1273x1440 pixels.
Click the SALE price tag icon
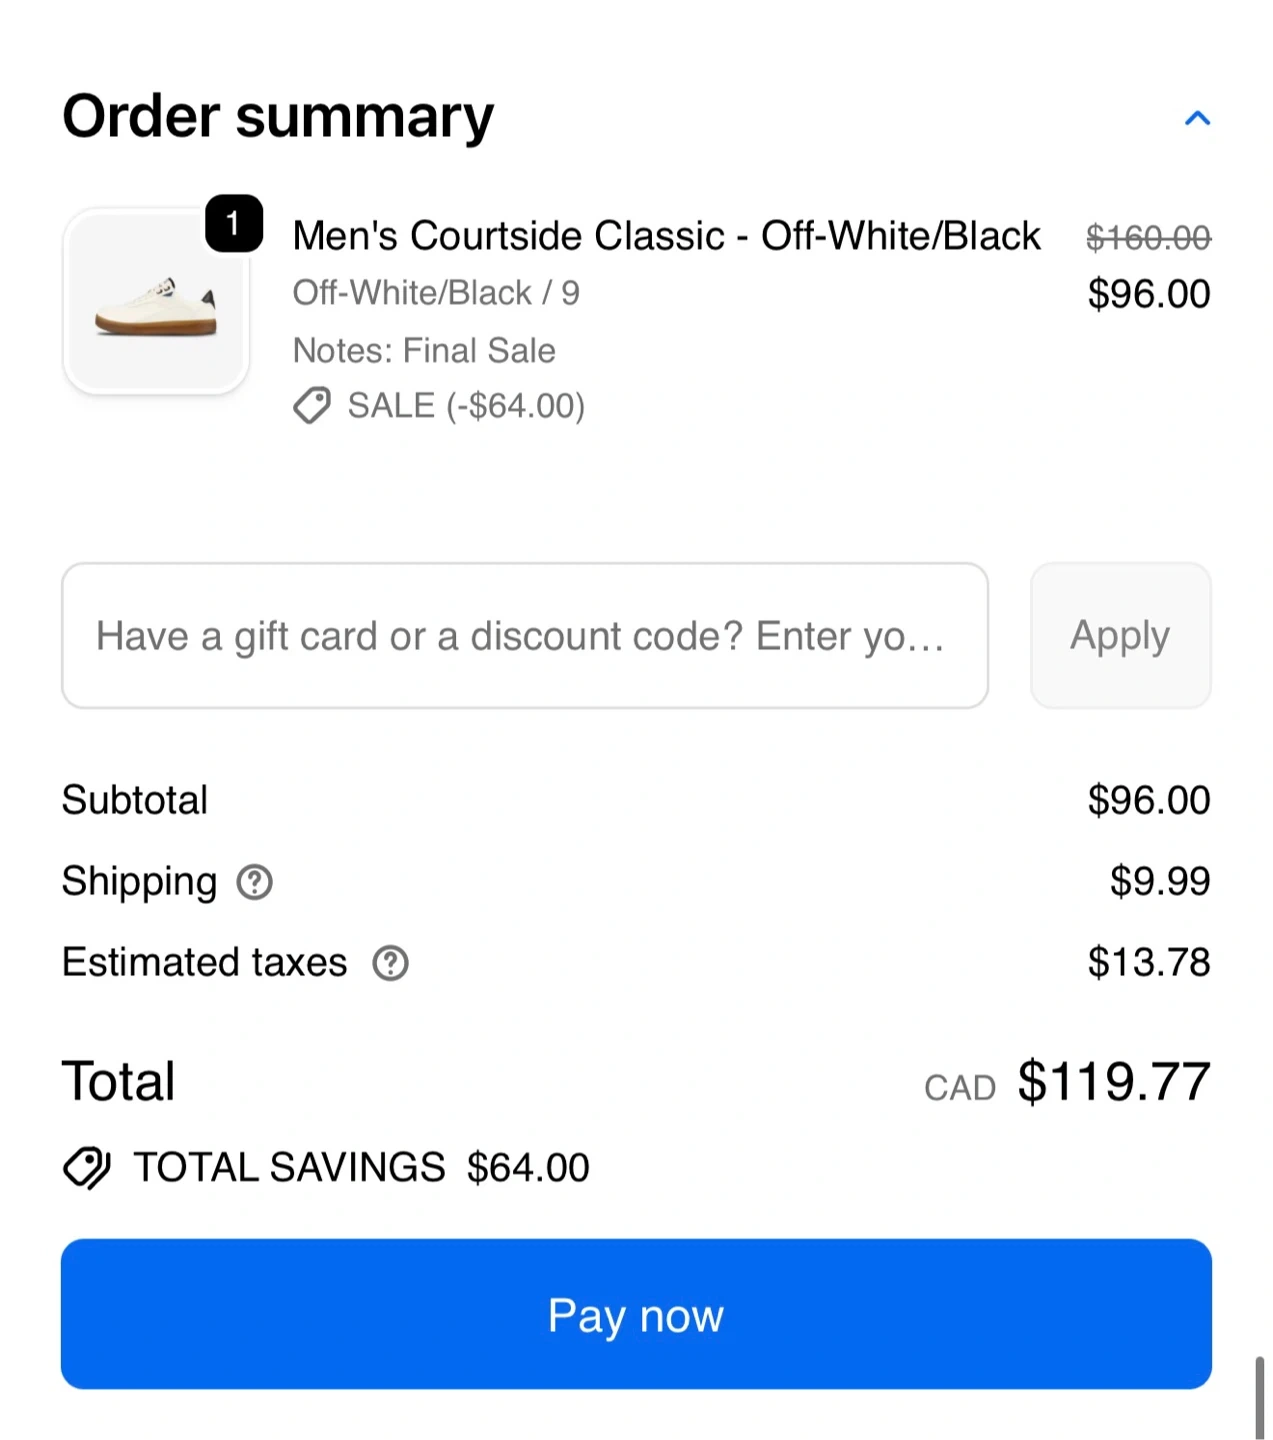(312, 406)
